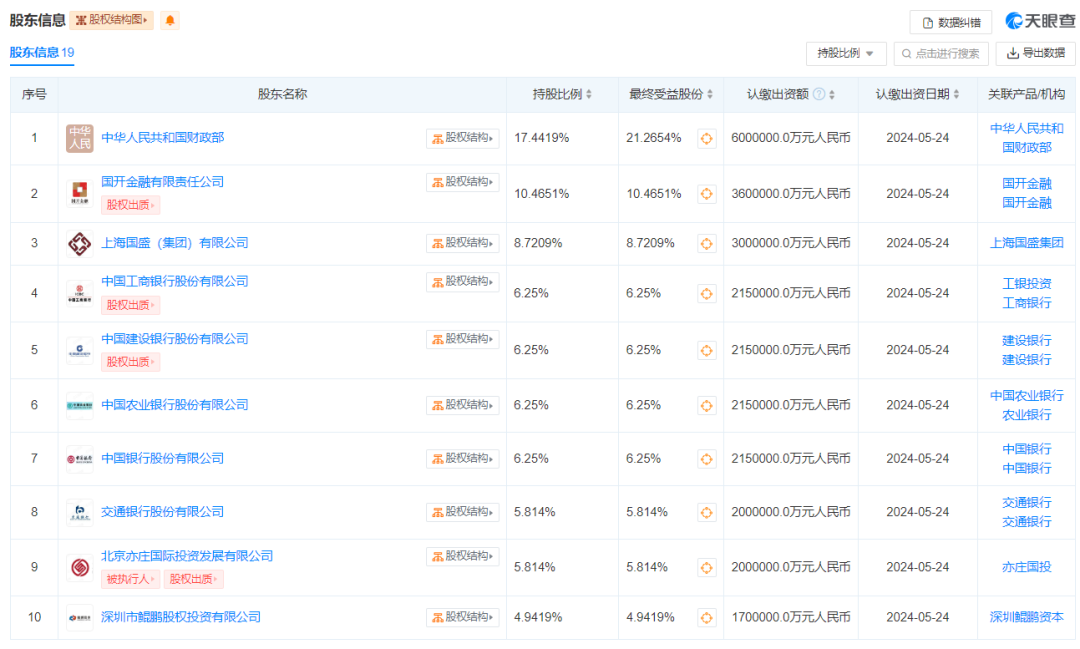Open 中国建设银行股份有限公司 link

(174, 339)
